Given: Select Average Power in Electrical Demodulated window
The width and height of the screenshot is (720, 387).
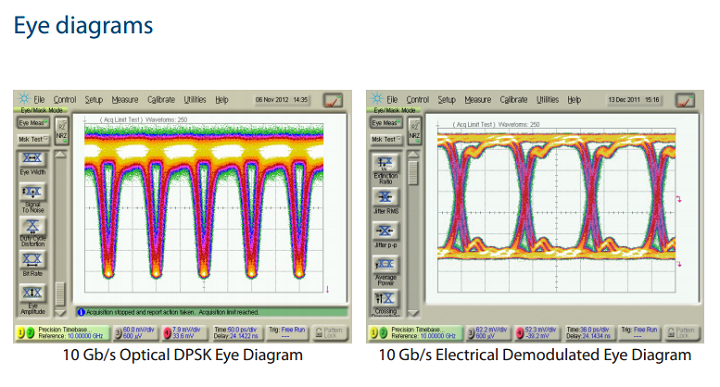Looking at the screenshot, I should click(x=385, y=264).
